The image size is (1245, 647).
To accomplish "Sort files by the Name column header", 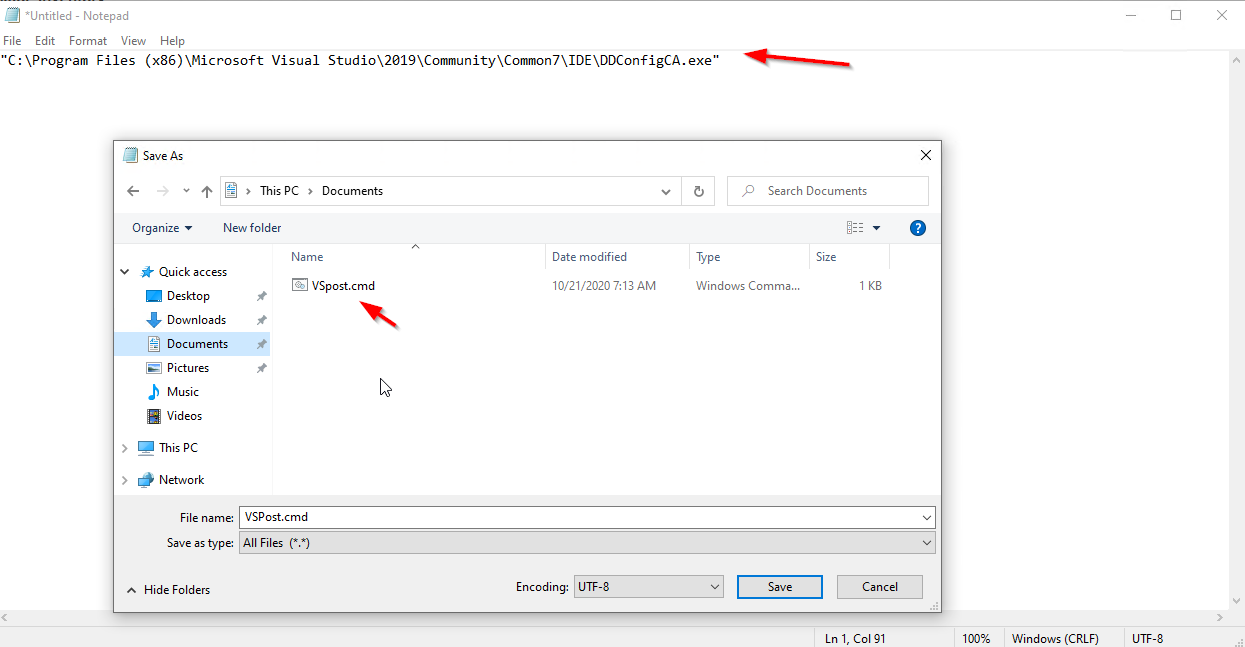I will [416, 257].
